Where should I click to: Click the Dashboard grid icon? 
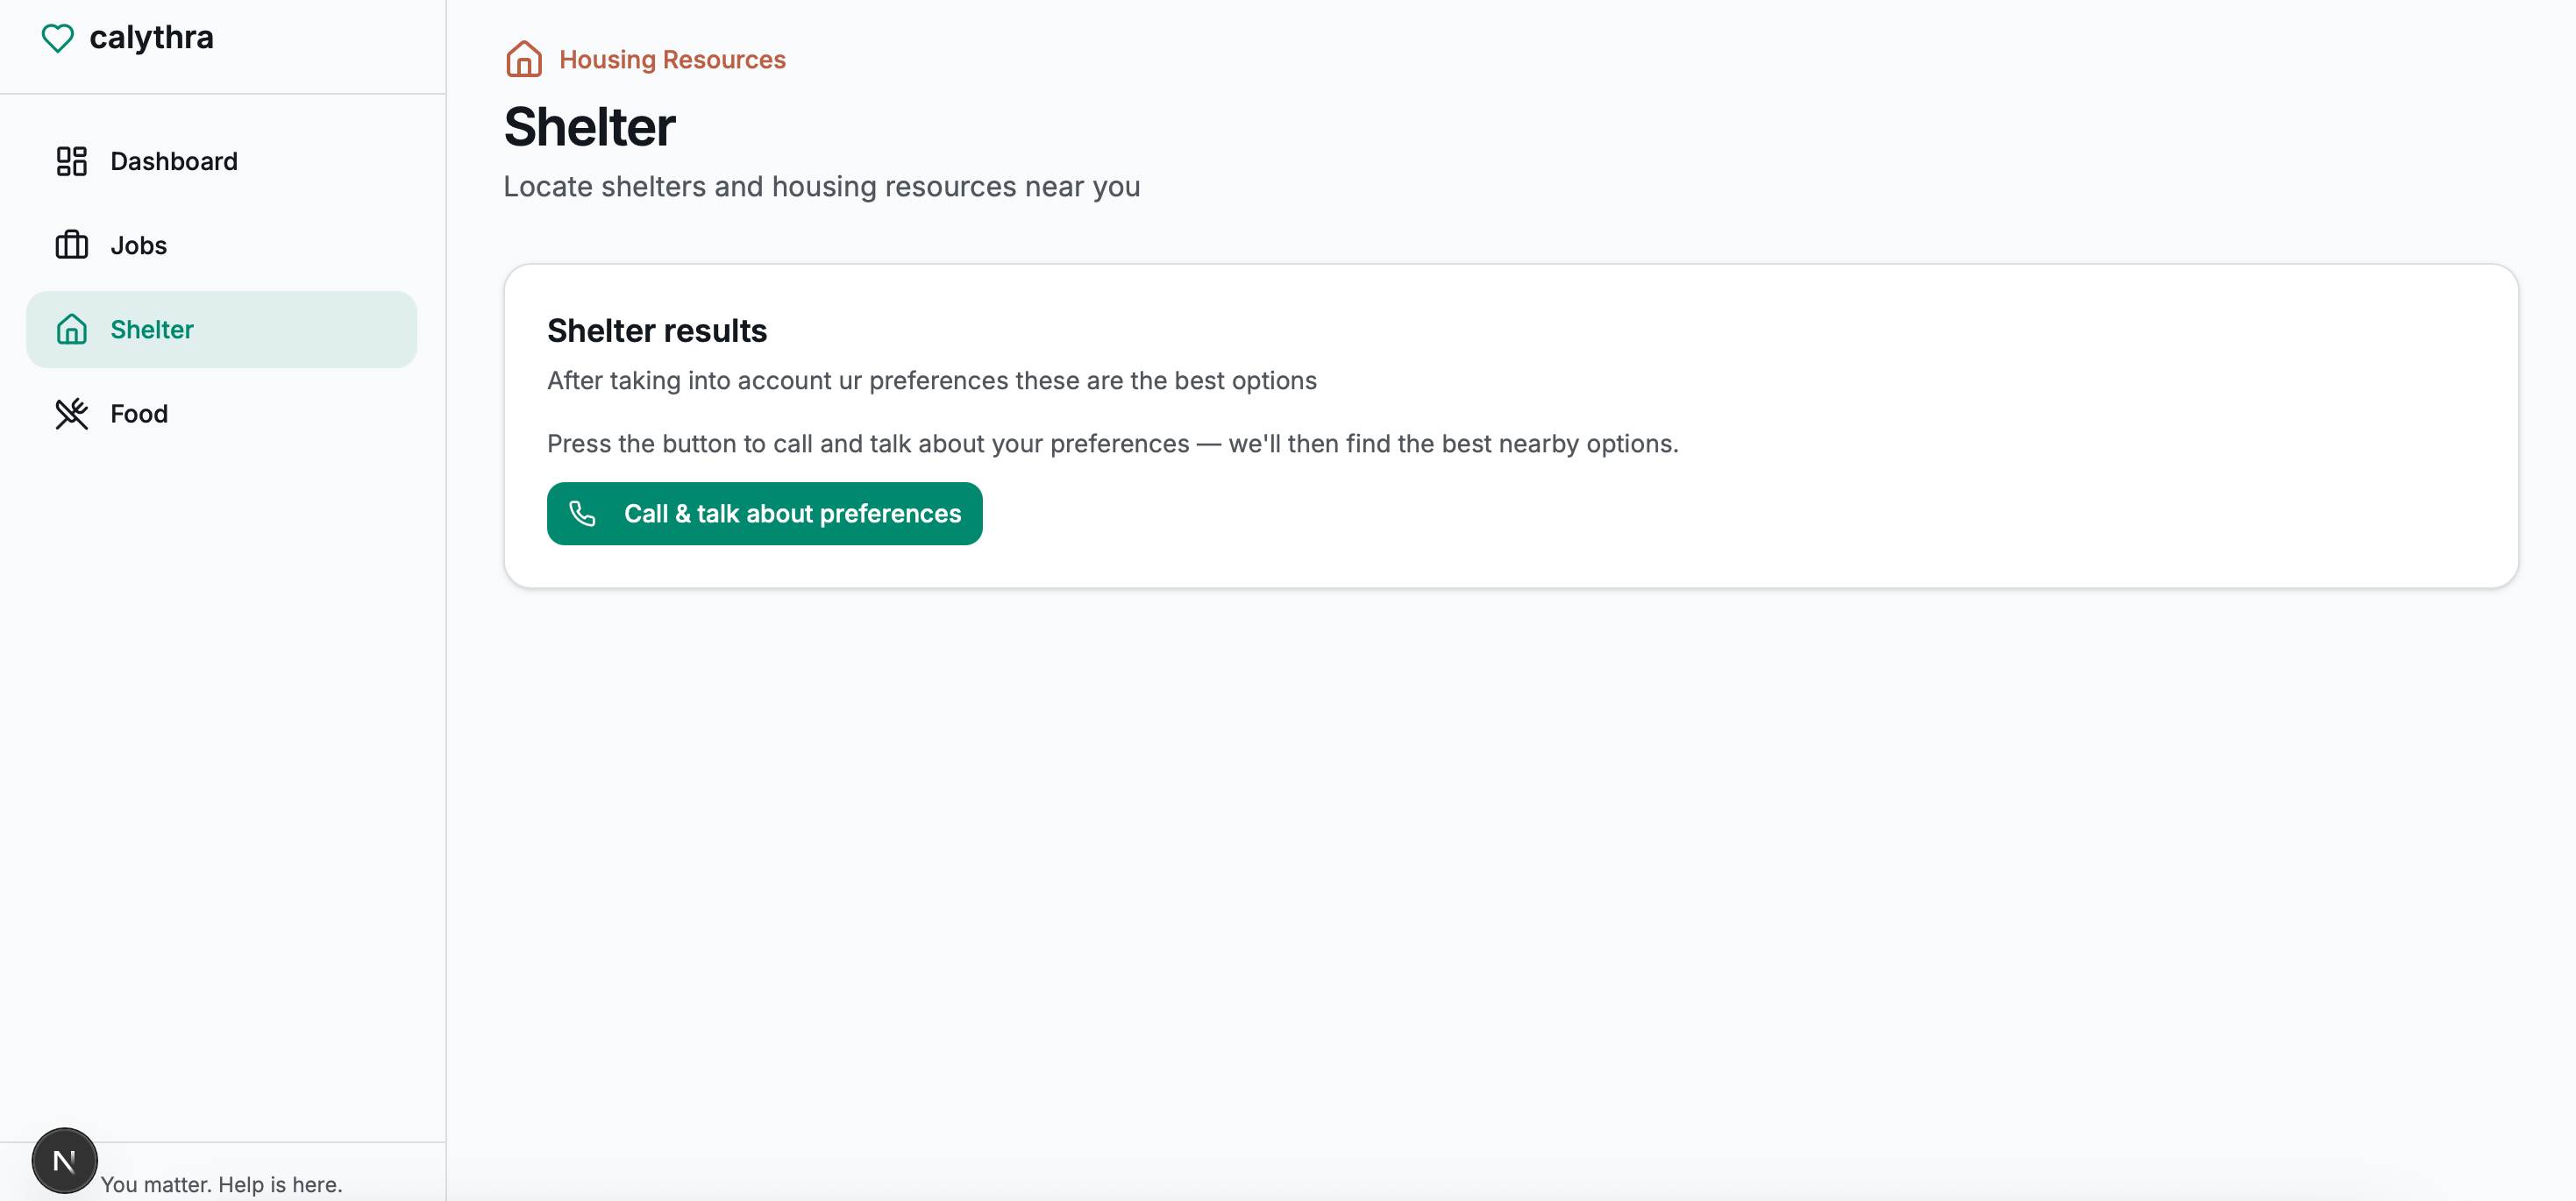71,161
